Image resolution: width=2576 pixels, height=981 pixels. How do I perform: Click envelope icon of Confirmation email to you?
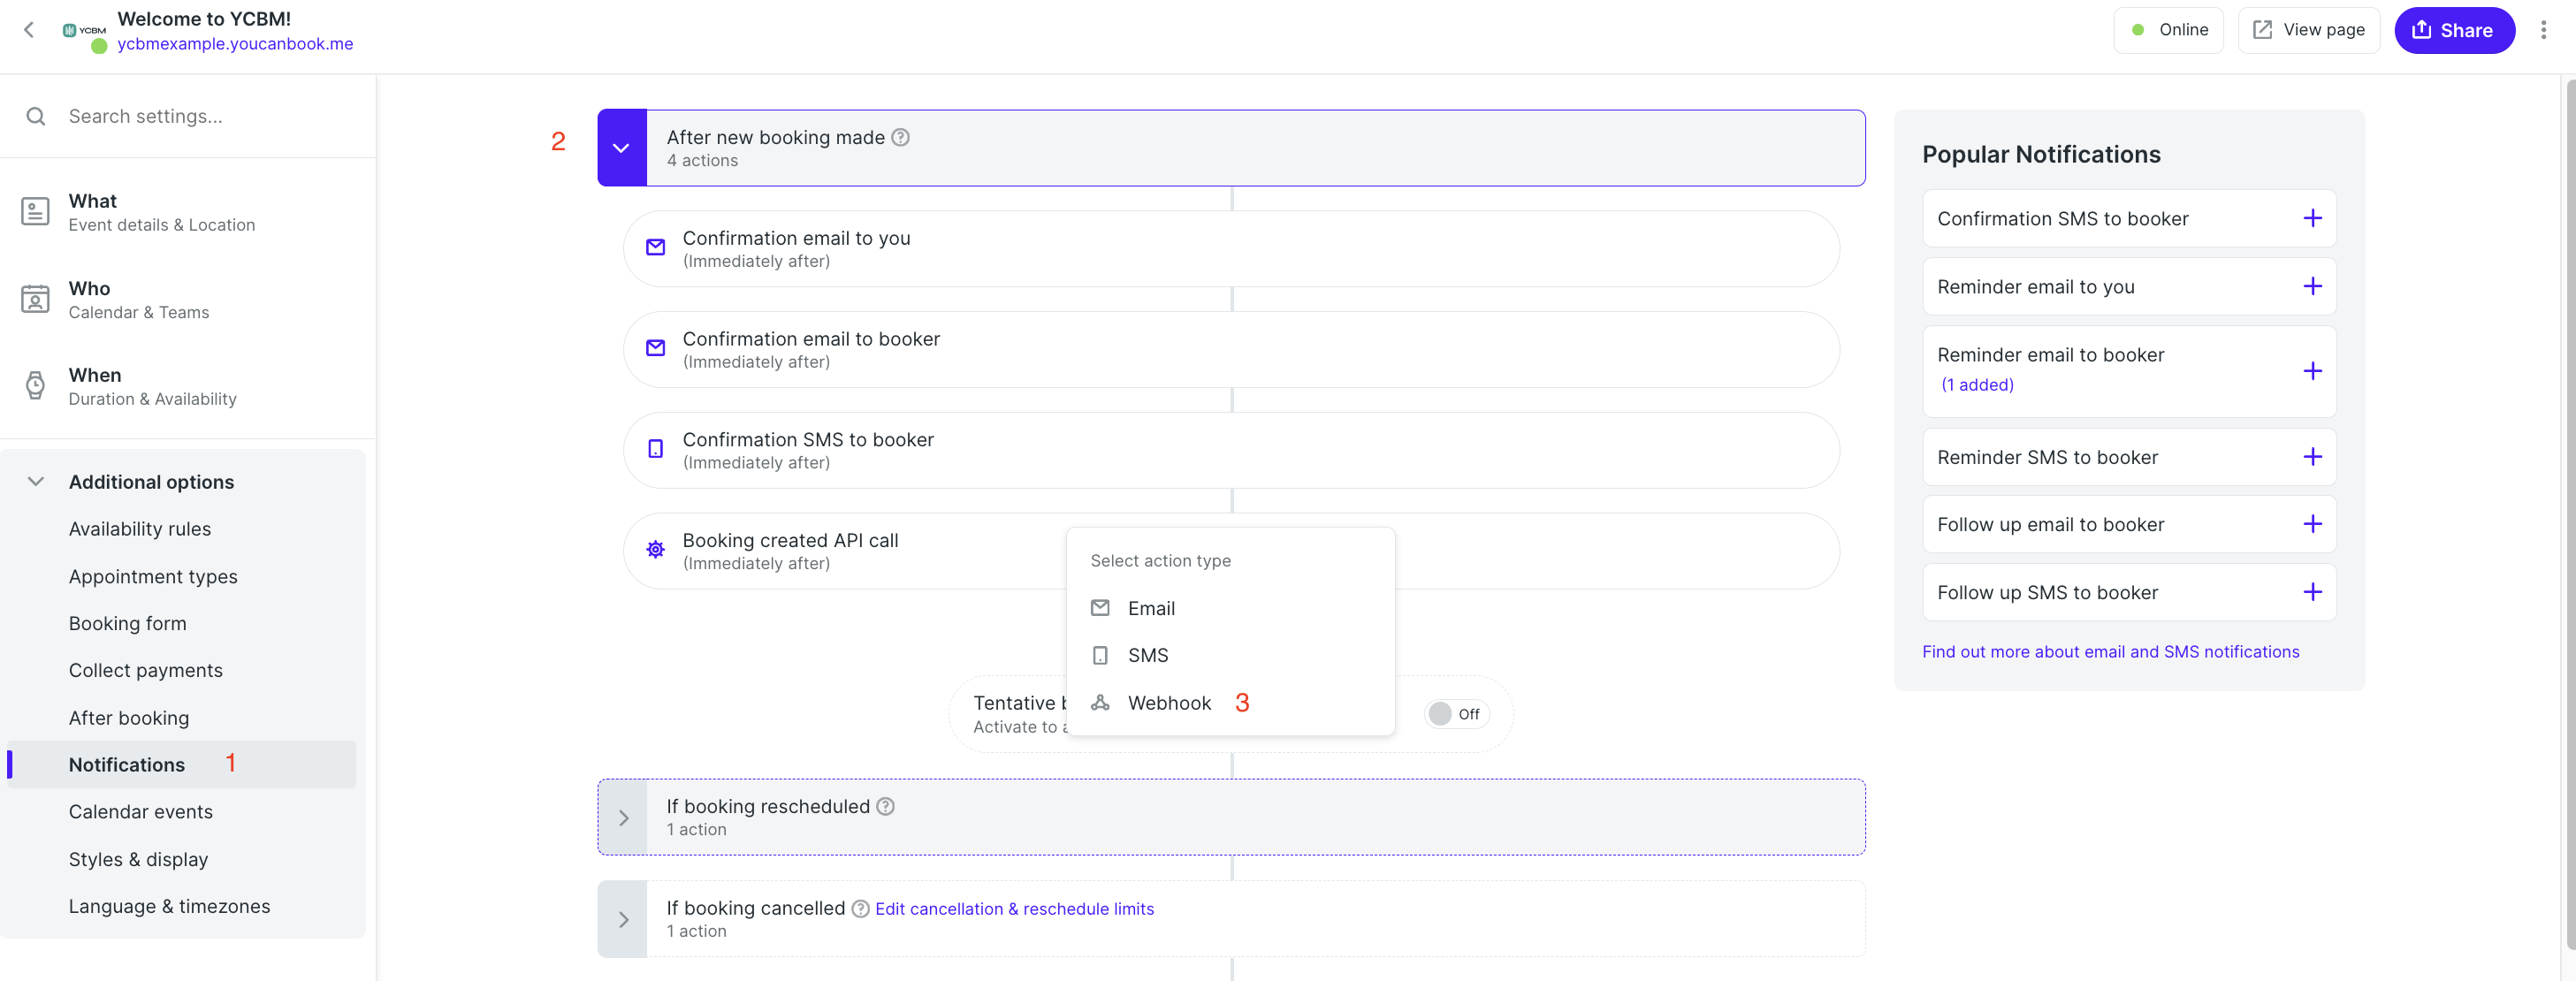coord(655,248)
